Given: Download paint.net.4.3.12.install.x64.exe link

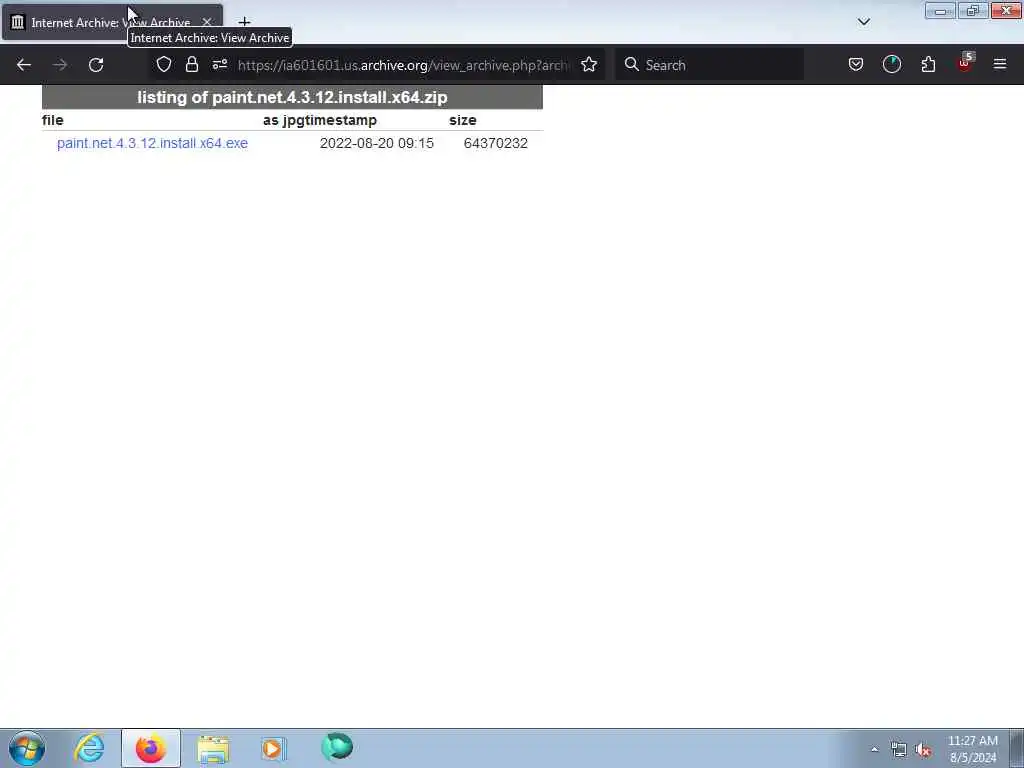Looking at the screenshot, I should [152, 143].
